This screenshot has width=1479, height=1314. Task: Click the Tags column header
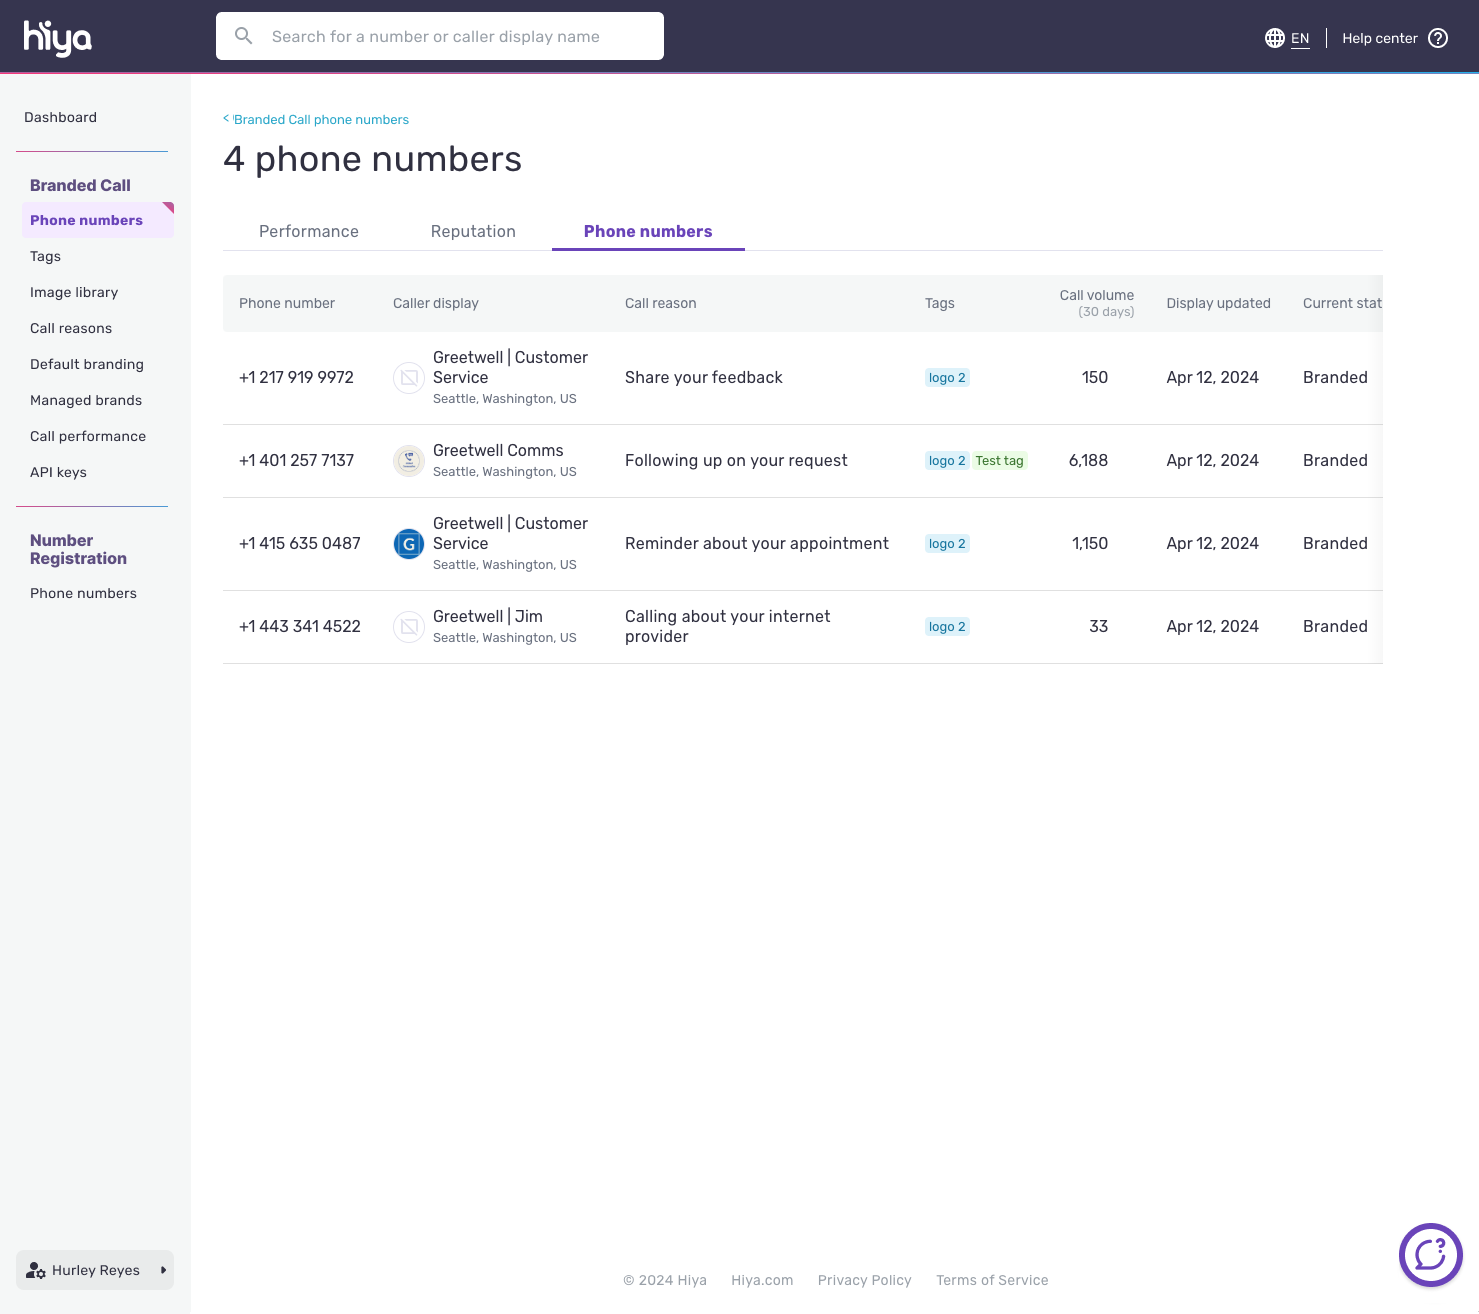point(940,303)
